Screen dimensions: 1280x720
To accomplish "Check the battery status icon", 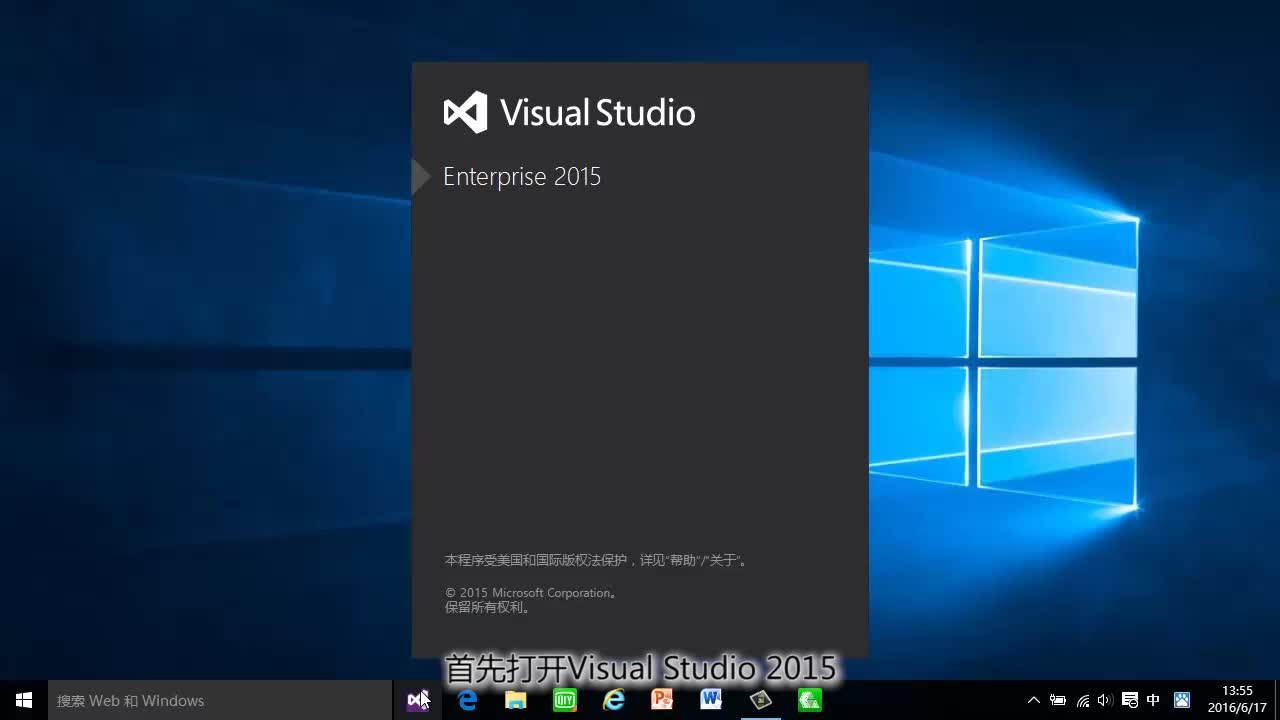I will (1058, 701).
